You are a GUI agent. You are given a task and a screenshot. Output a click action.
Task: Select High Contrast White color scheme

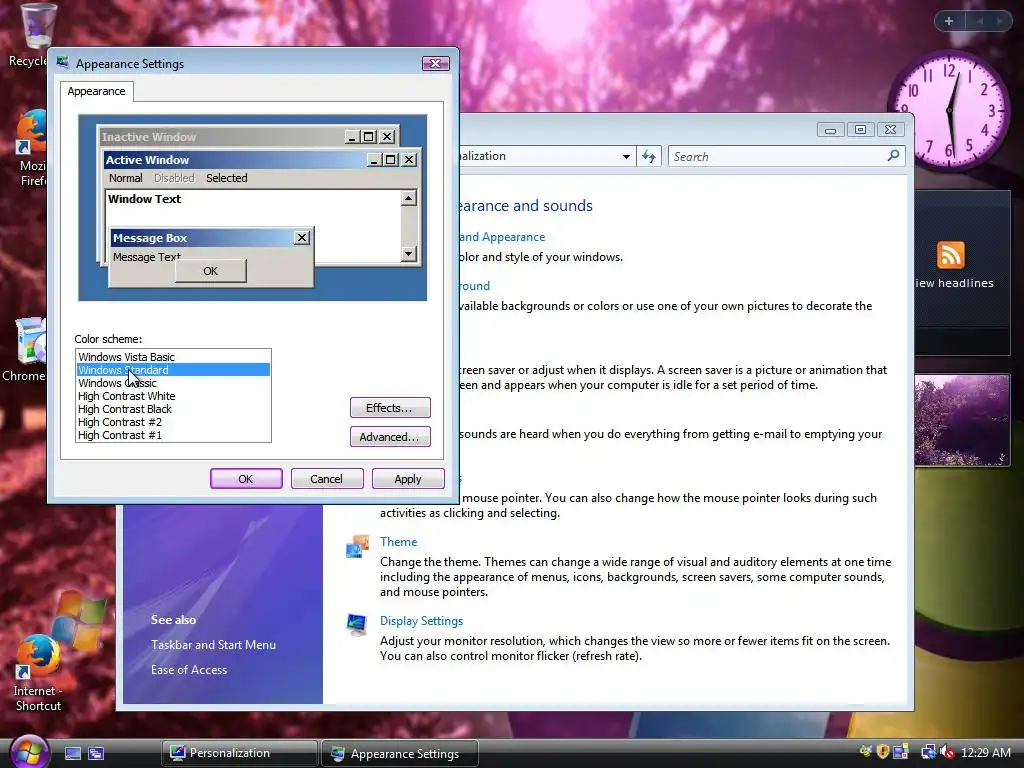pyautogui.click(x=173, y=396)
